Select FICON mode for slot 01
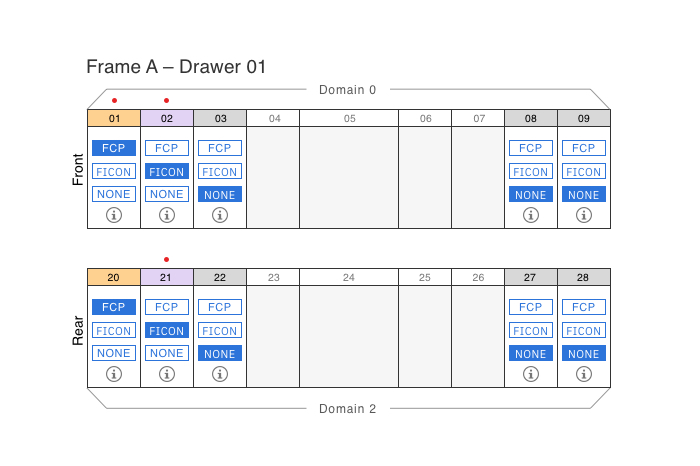This screenshot has width=700, height=466. (x=114, y=171)
